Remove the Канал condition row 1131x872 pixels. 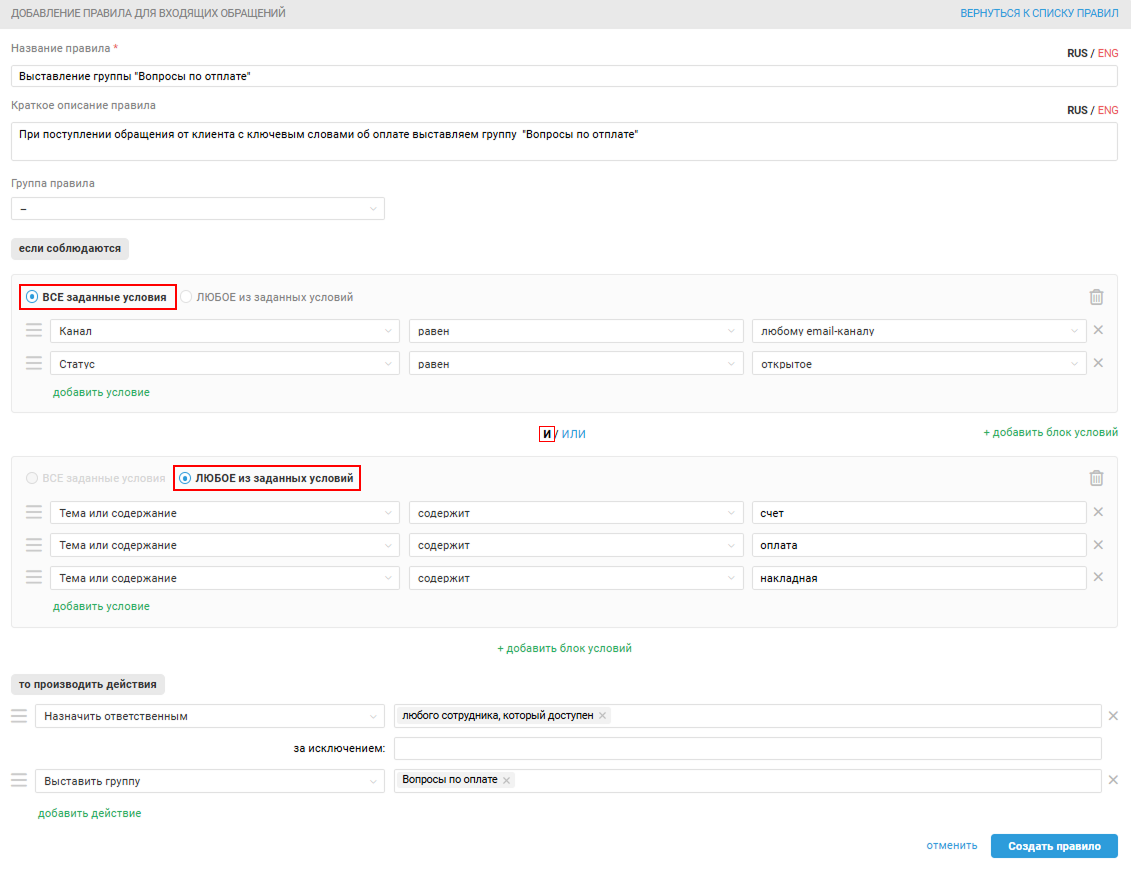coord(1098,331)
